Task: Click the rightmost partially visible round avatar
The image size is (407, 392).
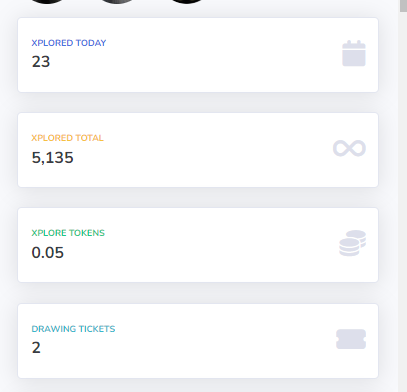Action: [187, 1]
